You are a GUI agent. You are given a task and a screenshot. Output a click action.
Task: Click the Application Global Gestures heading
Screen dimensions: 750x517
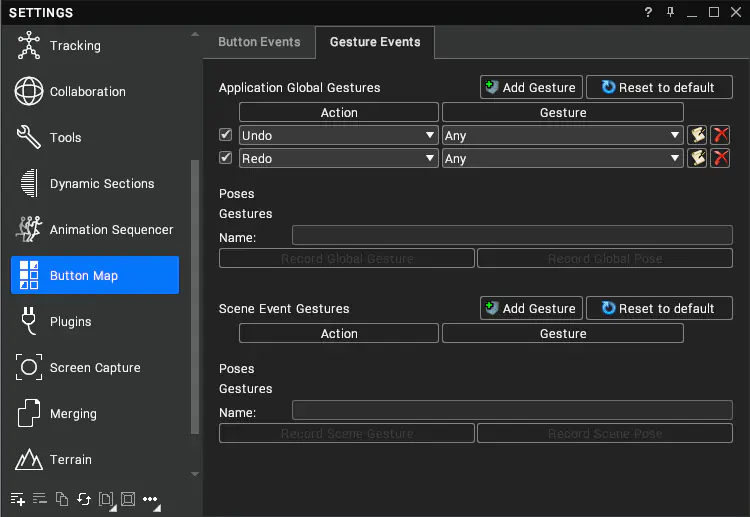tap(299, 88)
